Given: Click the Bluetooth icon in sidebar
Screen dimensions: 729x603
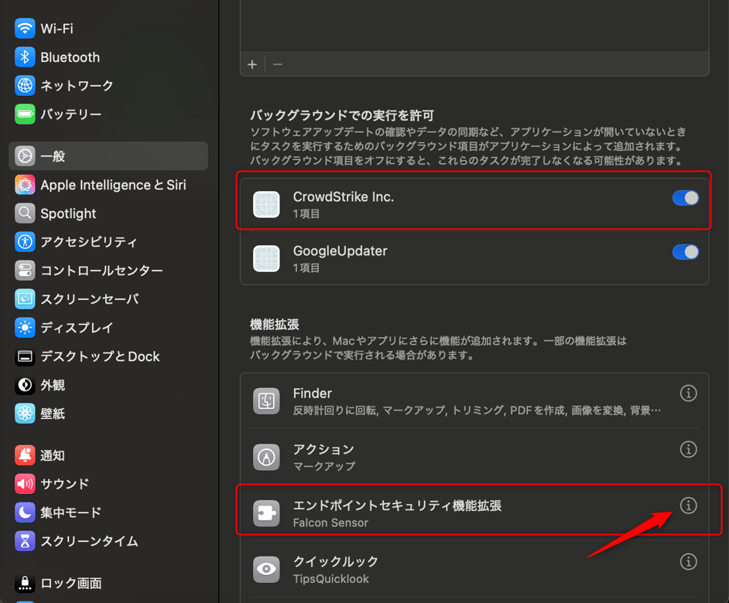Looking at the screenshot, I should [x=25, y=57].
